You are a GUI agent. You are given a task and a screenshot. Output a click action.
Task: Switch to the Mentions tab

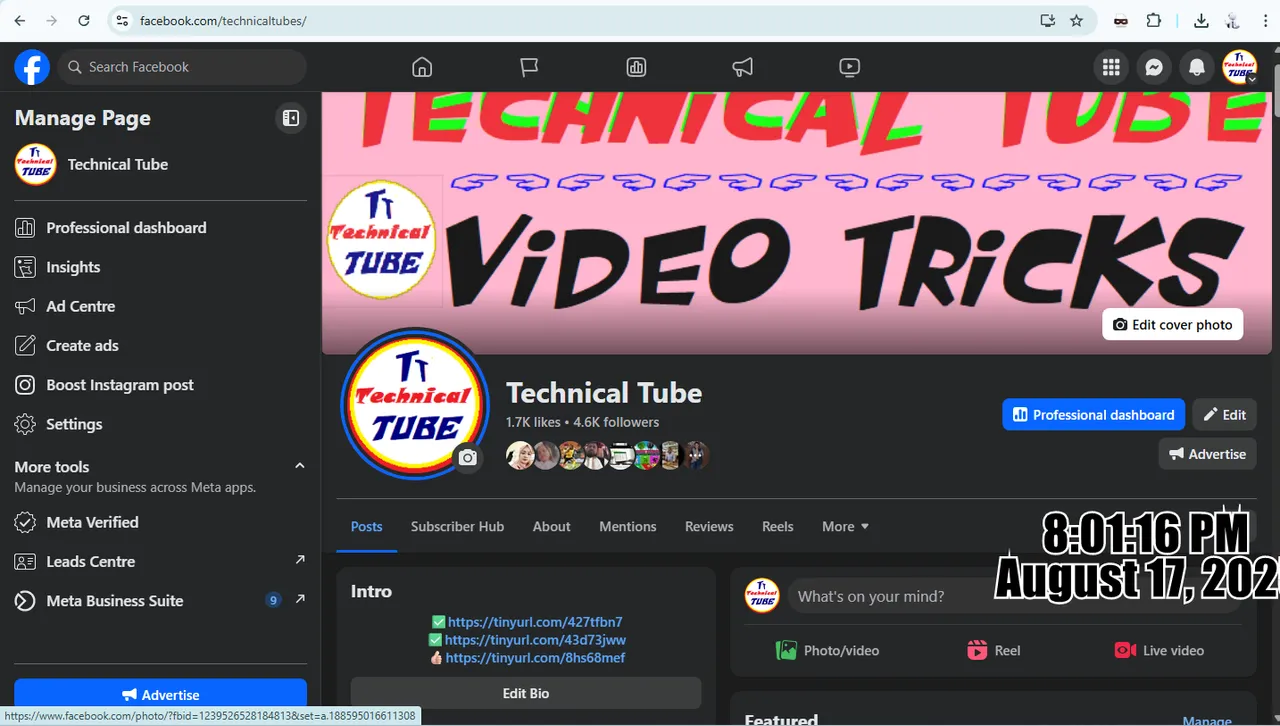pos(628,526)
